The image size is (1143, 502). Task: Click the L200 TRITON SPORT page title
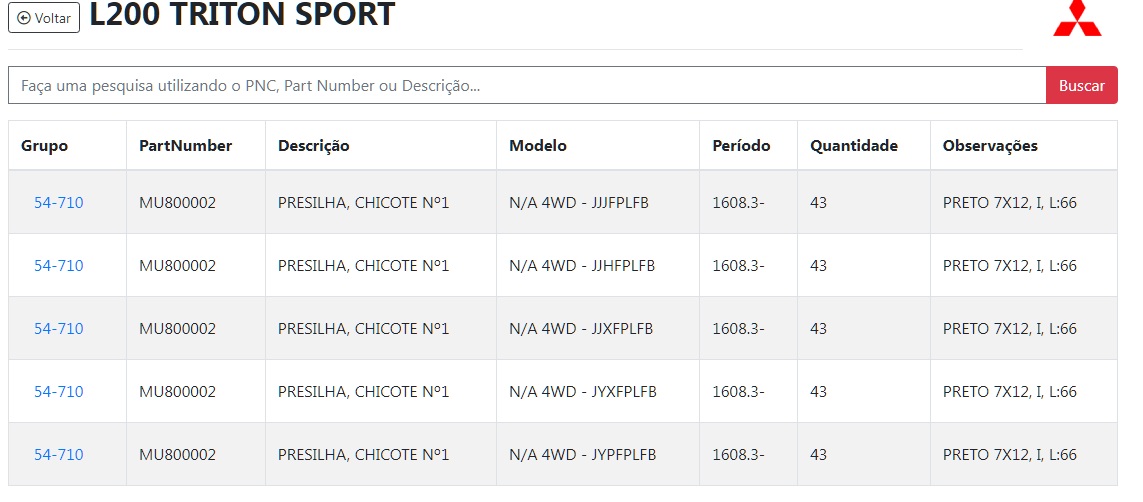click(x=242, y=16)
